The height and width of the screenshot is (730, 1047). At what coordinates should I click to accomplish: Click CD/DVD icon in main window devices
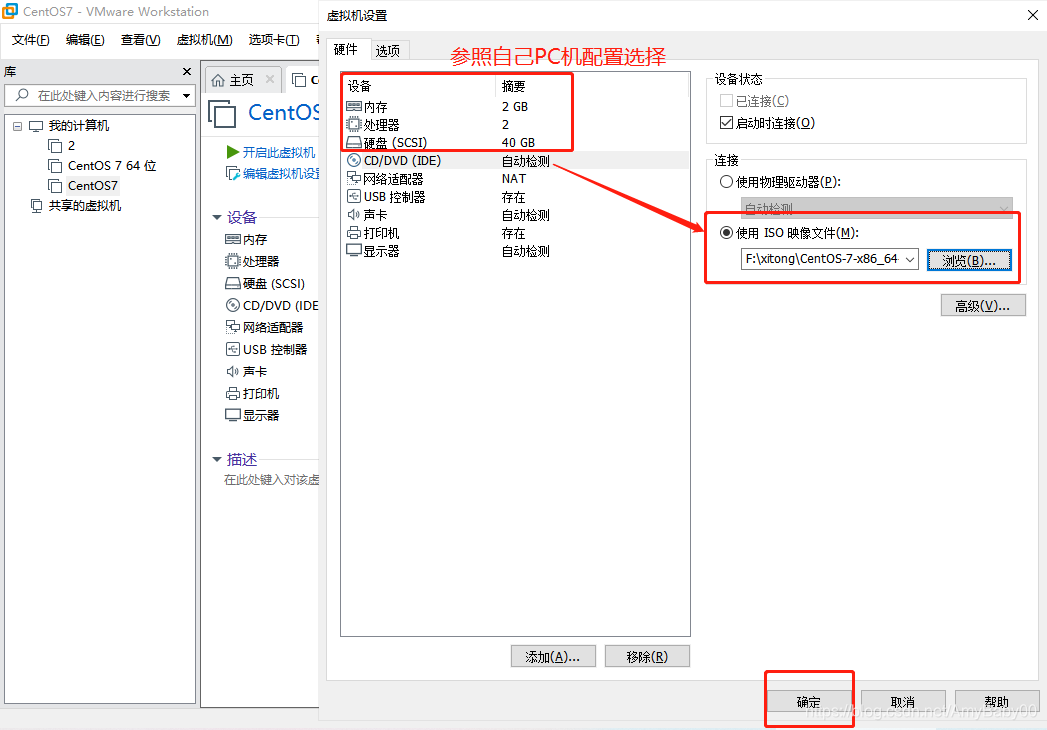[233, 305]
